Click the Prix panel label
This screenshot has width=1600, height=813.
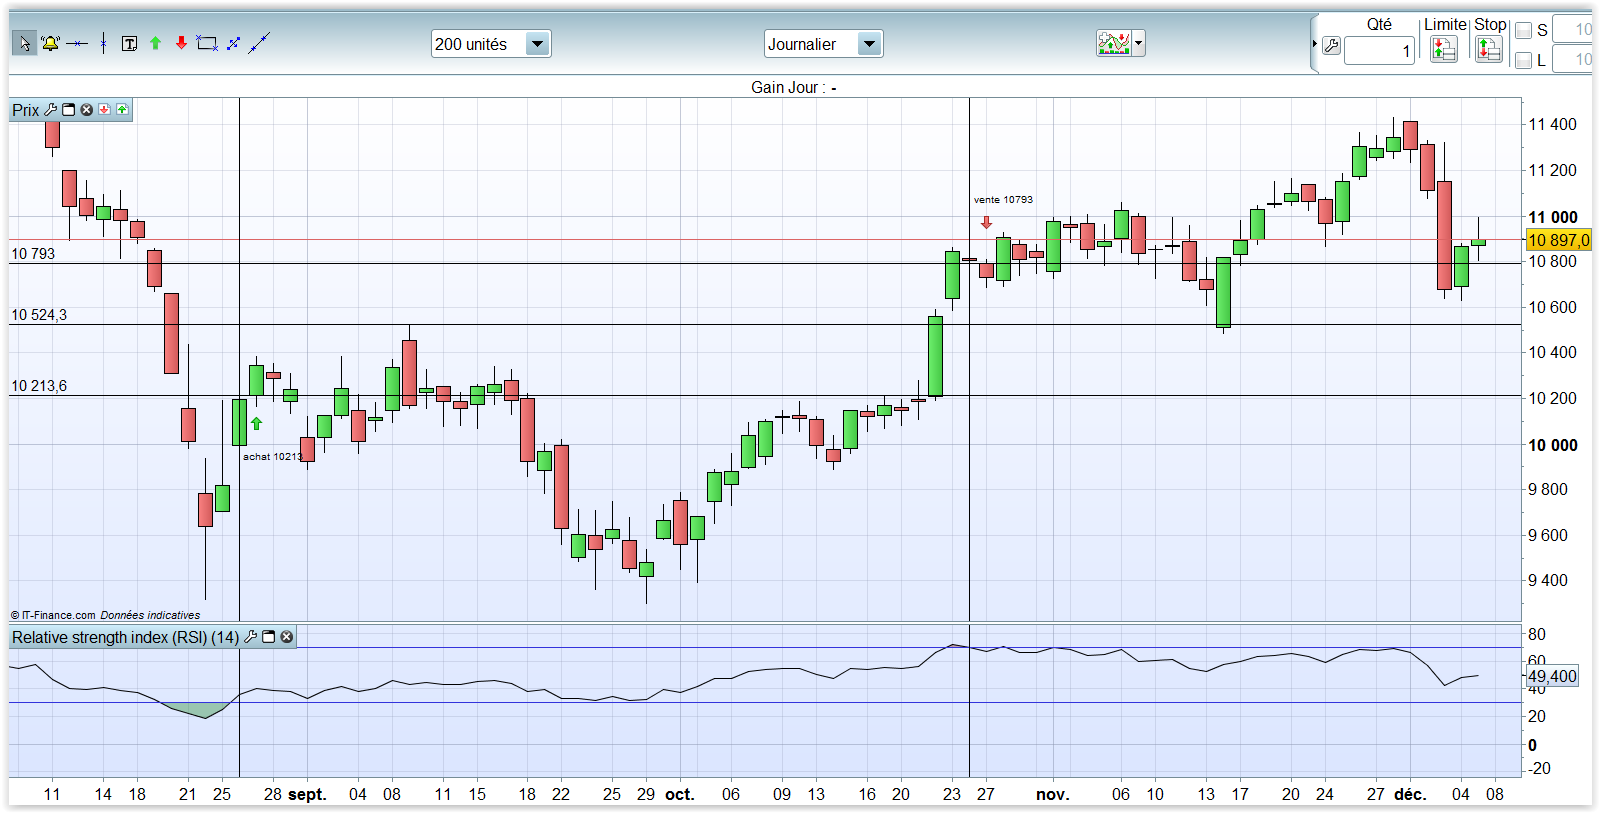pyautogui.click(x=26, y=110)
